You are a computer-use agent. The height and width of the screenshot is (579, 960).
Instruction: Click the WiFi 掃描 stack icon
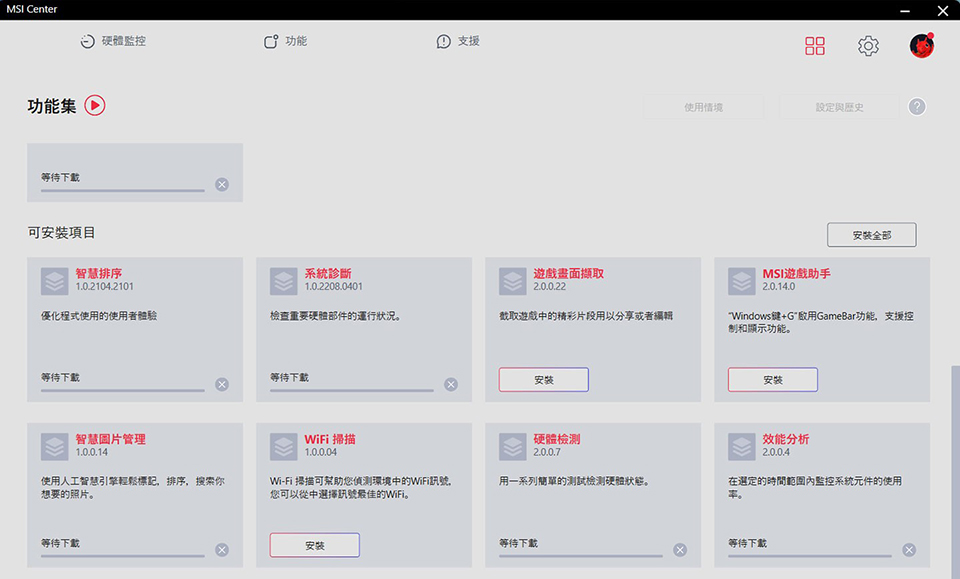[x=283, y=447]
